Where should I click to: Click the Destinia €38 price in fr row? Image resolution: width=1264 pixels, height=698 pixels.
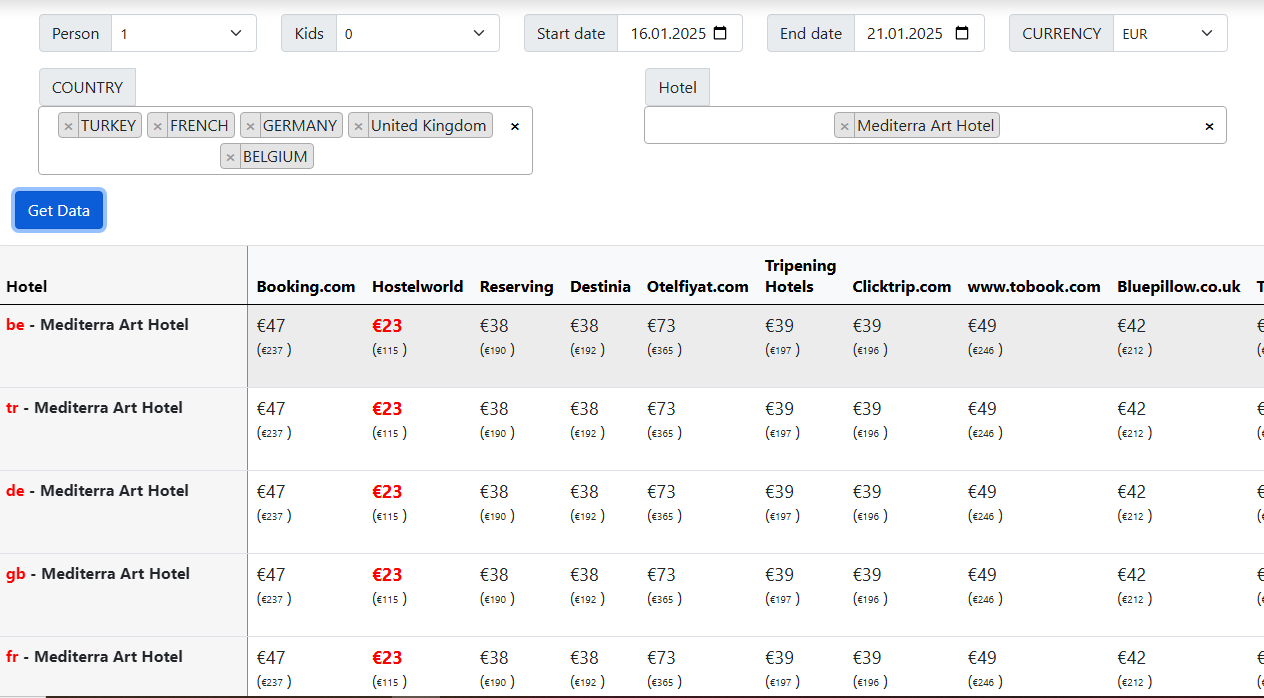(584, 658)
